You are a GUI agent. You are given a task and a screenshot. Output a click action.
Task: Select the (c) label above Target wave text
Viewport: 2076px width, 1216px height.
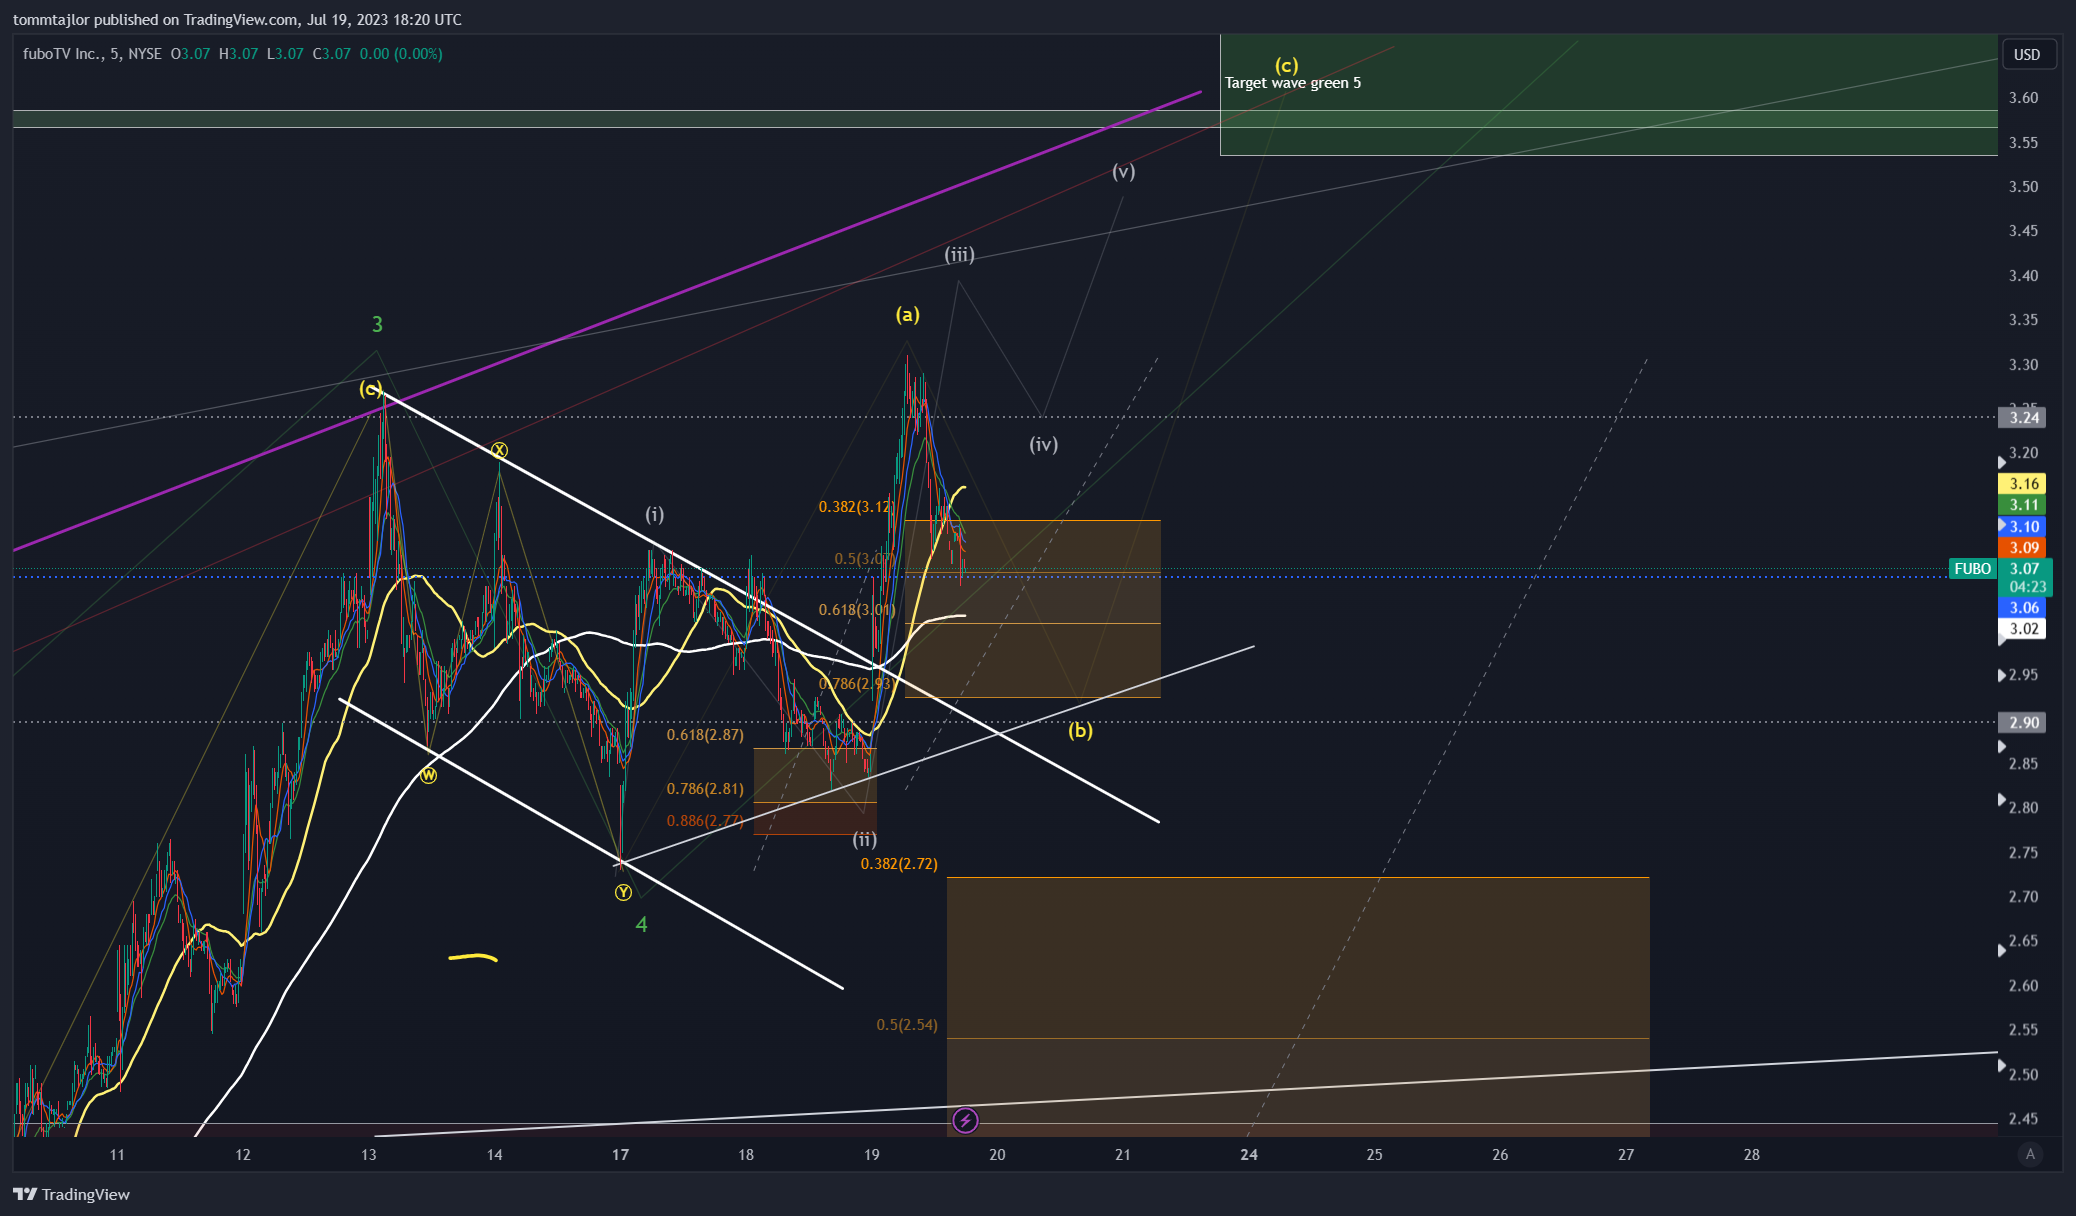(x=1286, y=65)
